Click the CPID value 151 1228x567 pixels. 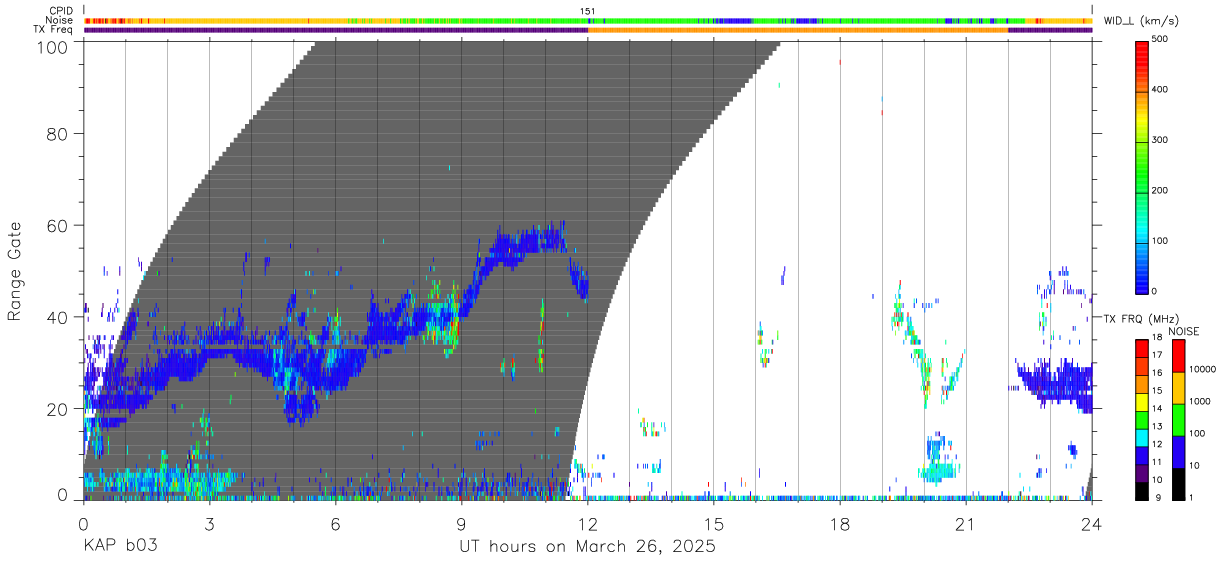(x=588, y=11)
